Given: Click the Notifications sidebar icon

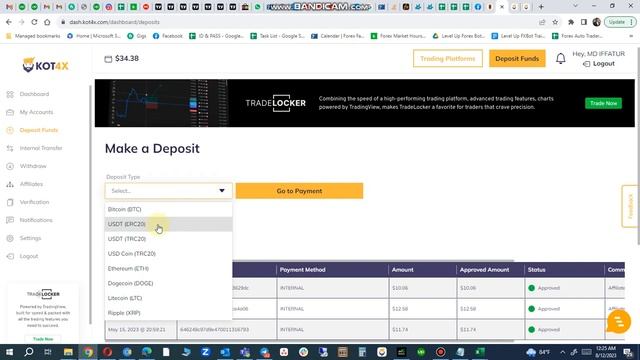Looking at the screenshot, I should 10,220.
